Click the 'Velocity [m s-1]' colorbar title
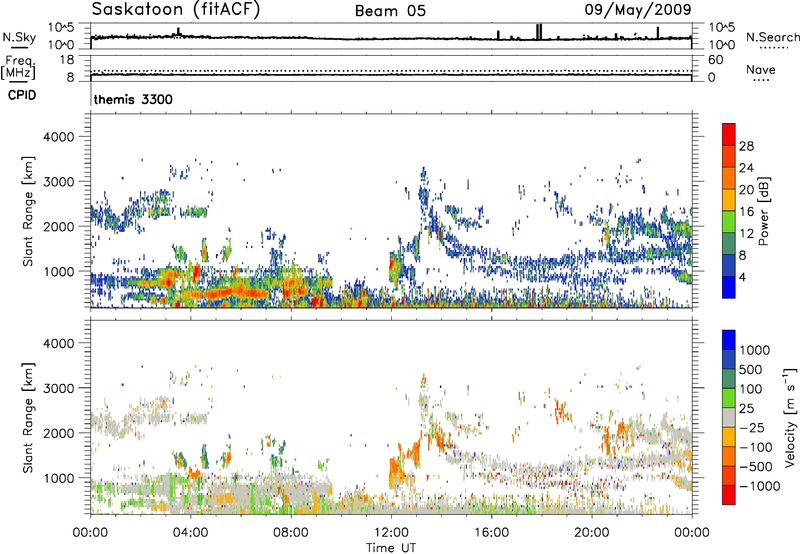The width and height of the screenshot is (800, 554). point(790,417)
